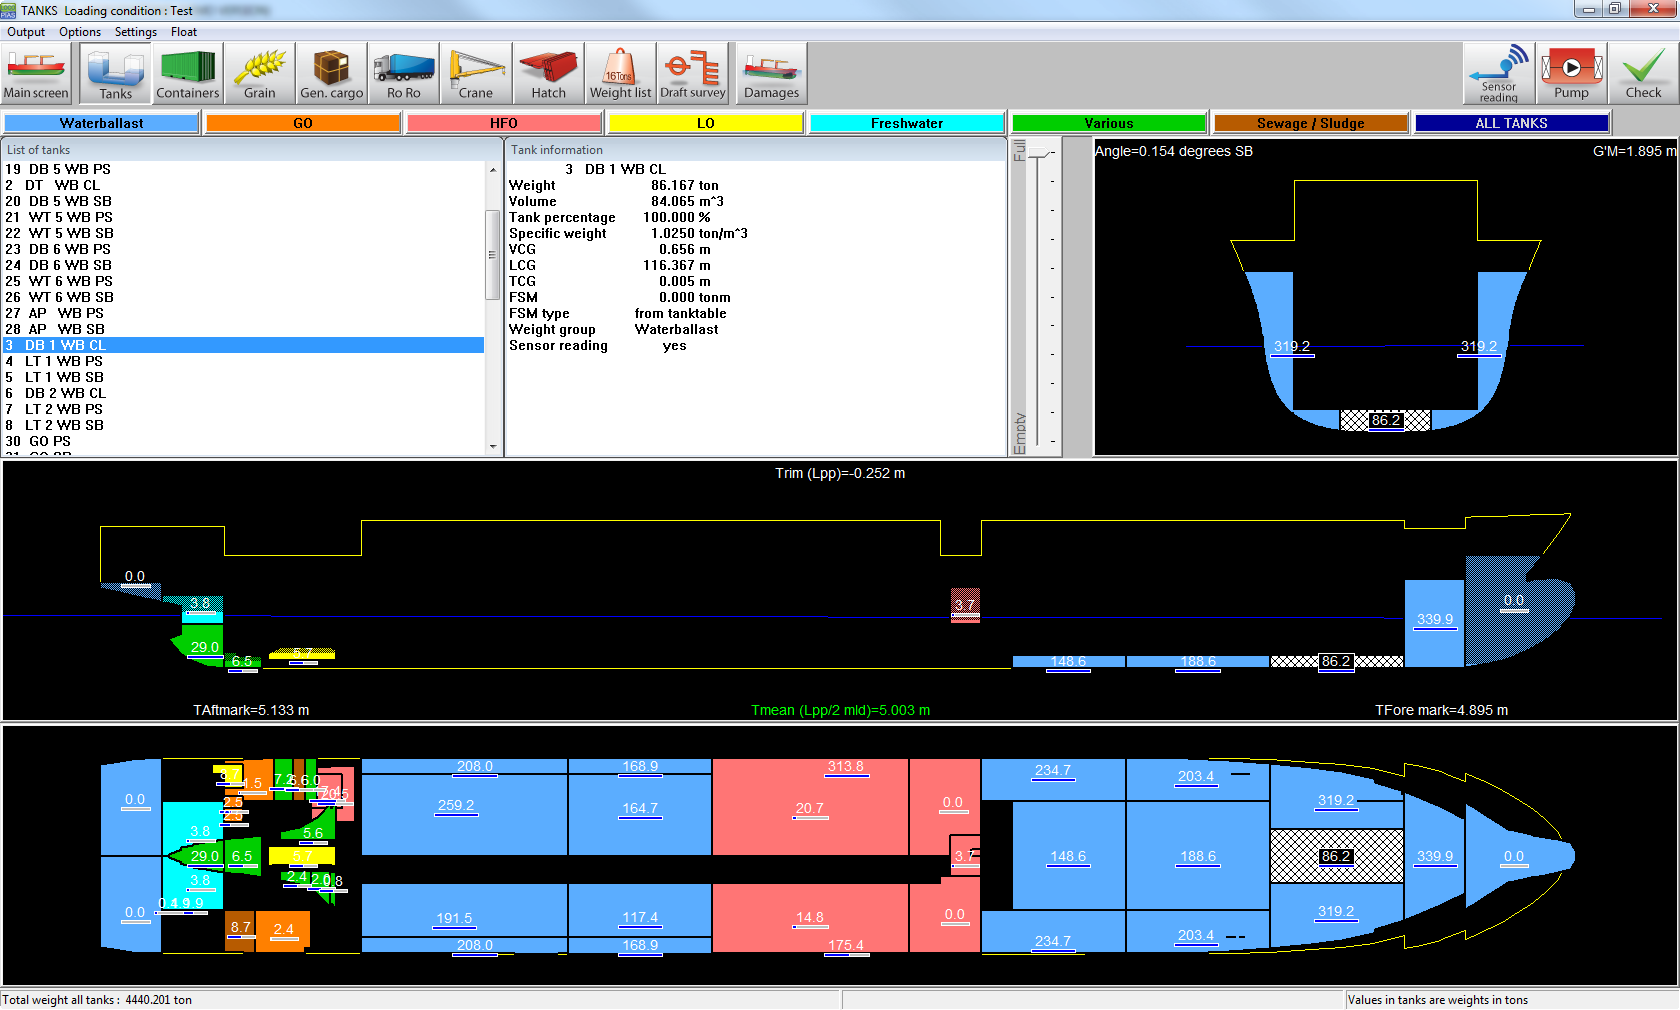Switch to the Waterballast tank group
The image size is (1680, 1010).
coord(101,123)
